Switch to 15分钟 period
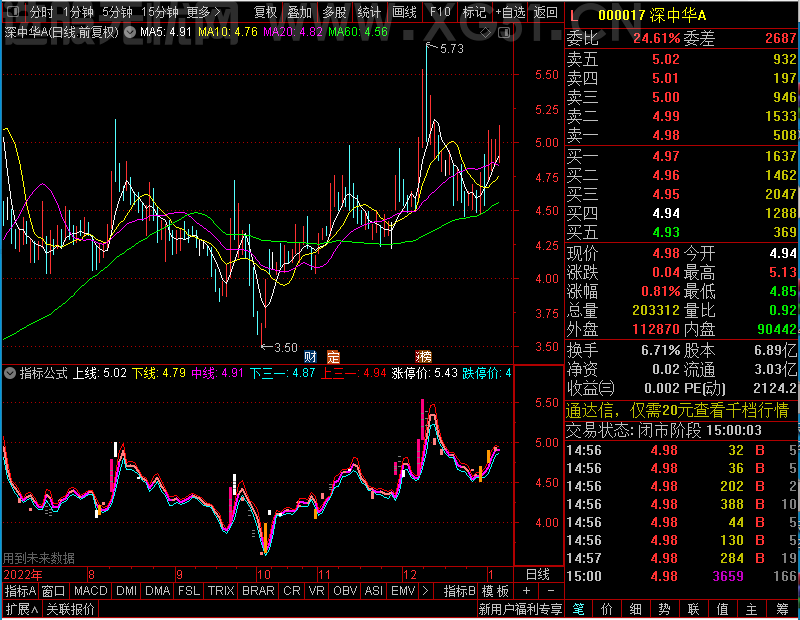800x620 pixels. 160,12
